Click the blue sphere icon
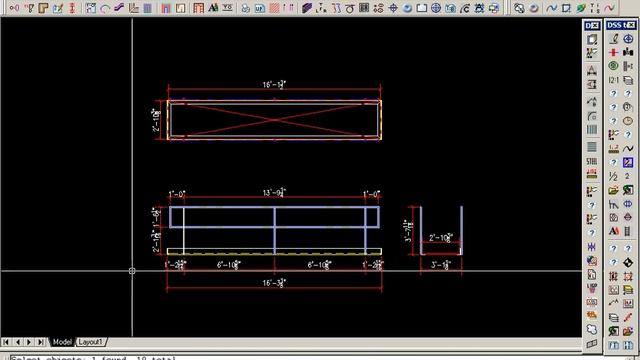Viewport: 640px width, 360px height. (x=407, y=8)
